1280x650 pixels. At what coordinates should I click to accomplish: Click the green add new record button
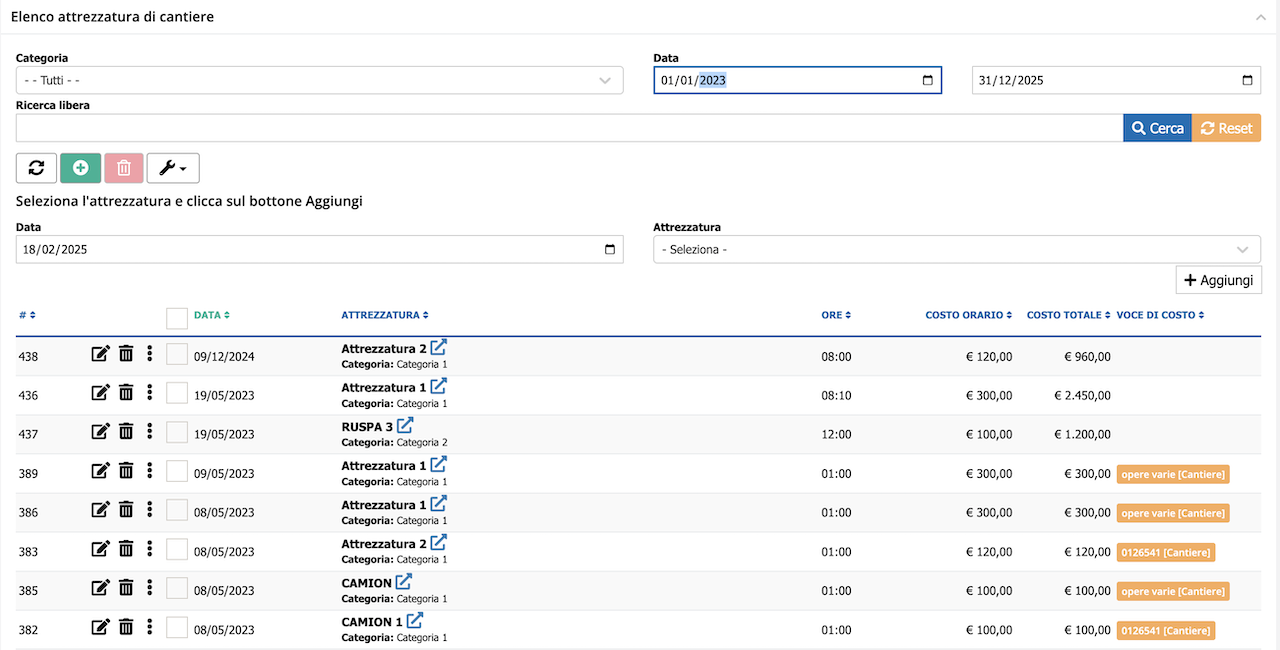tap(80, 168)
